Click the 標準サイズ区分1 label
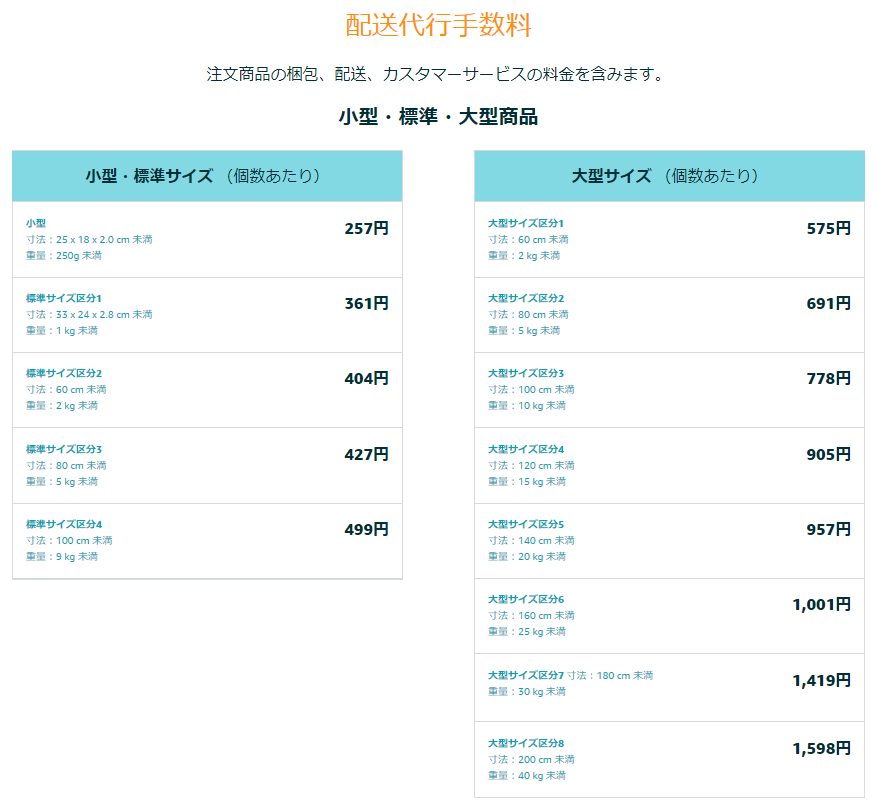879x811 pixels. coord(64,298)
